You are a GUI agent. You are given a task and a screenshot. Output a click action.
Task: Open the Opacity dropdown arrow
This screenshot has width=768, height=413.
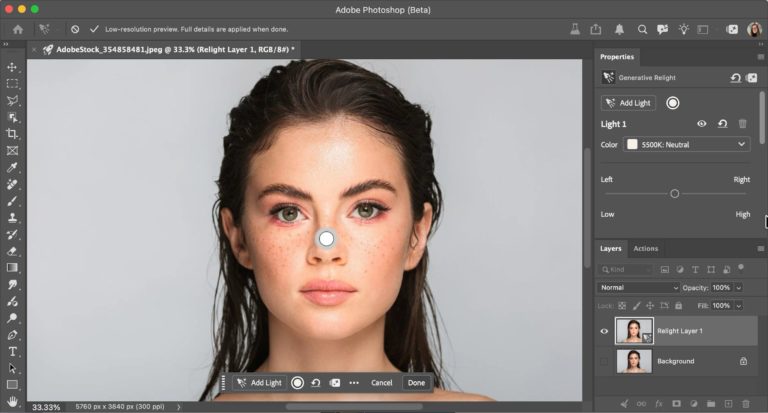point(739,288)
